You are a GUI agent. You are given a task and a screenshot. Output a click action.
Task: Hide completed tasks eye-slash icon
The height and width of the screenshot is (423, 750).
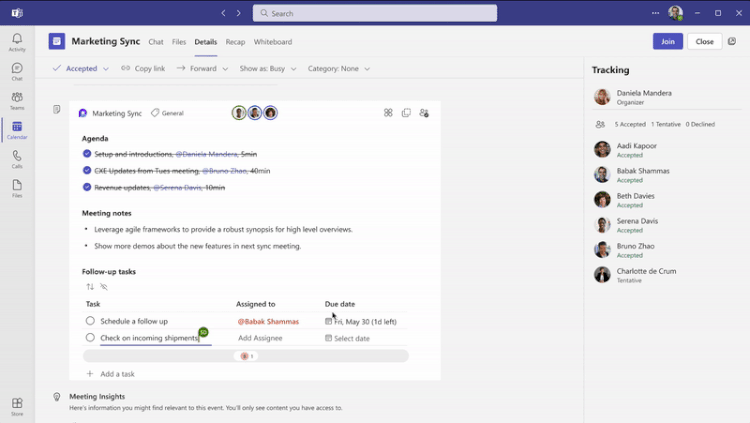[x=104, y=287]
